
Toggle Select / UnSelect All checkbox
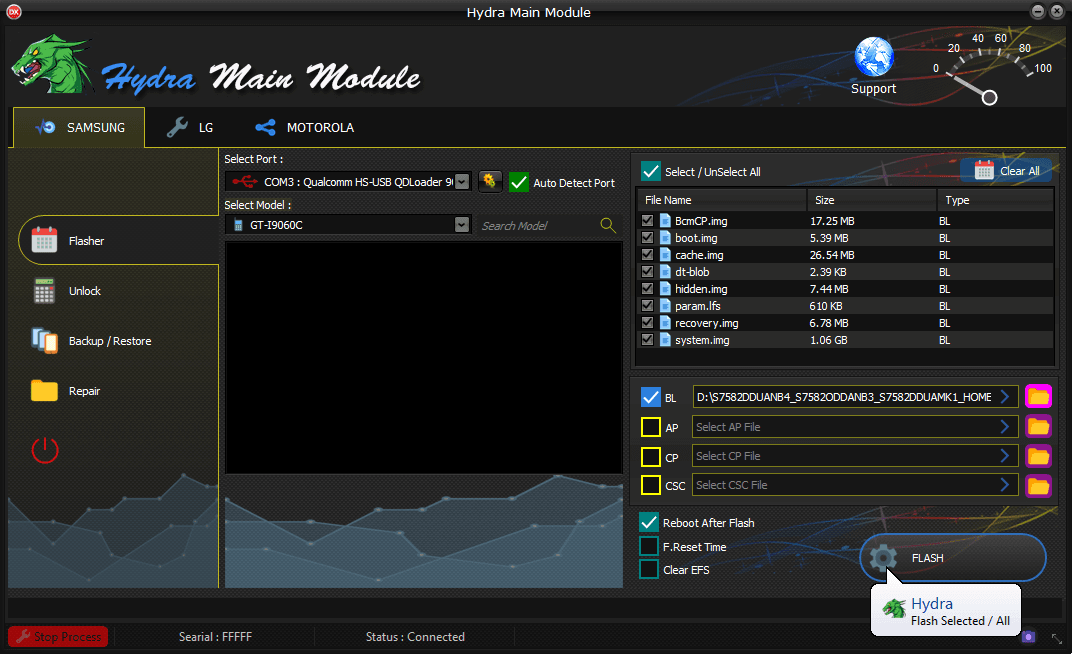(651, 171)
